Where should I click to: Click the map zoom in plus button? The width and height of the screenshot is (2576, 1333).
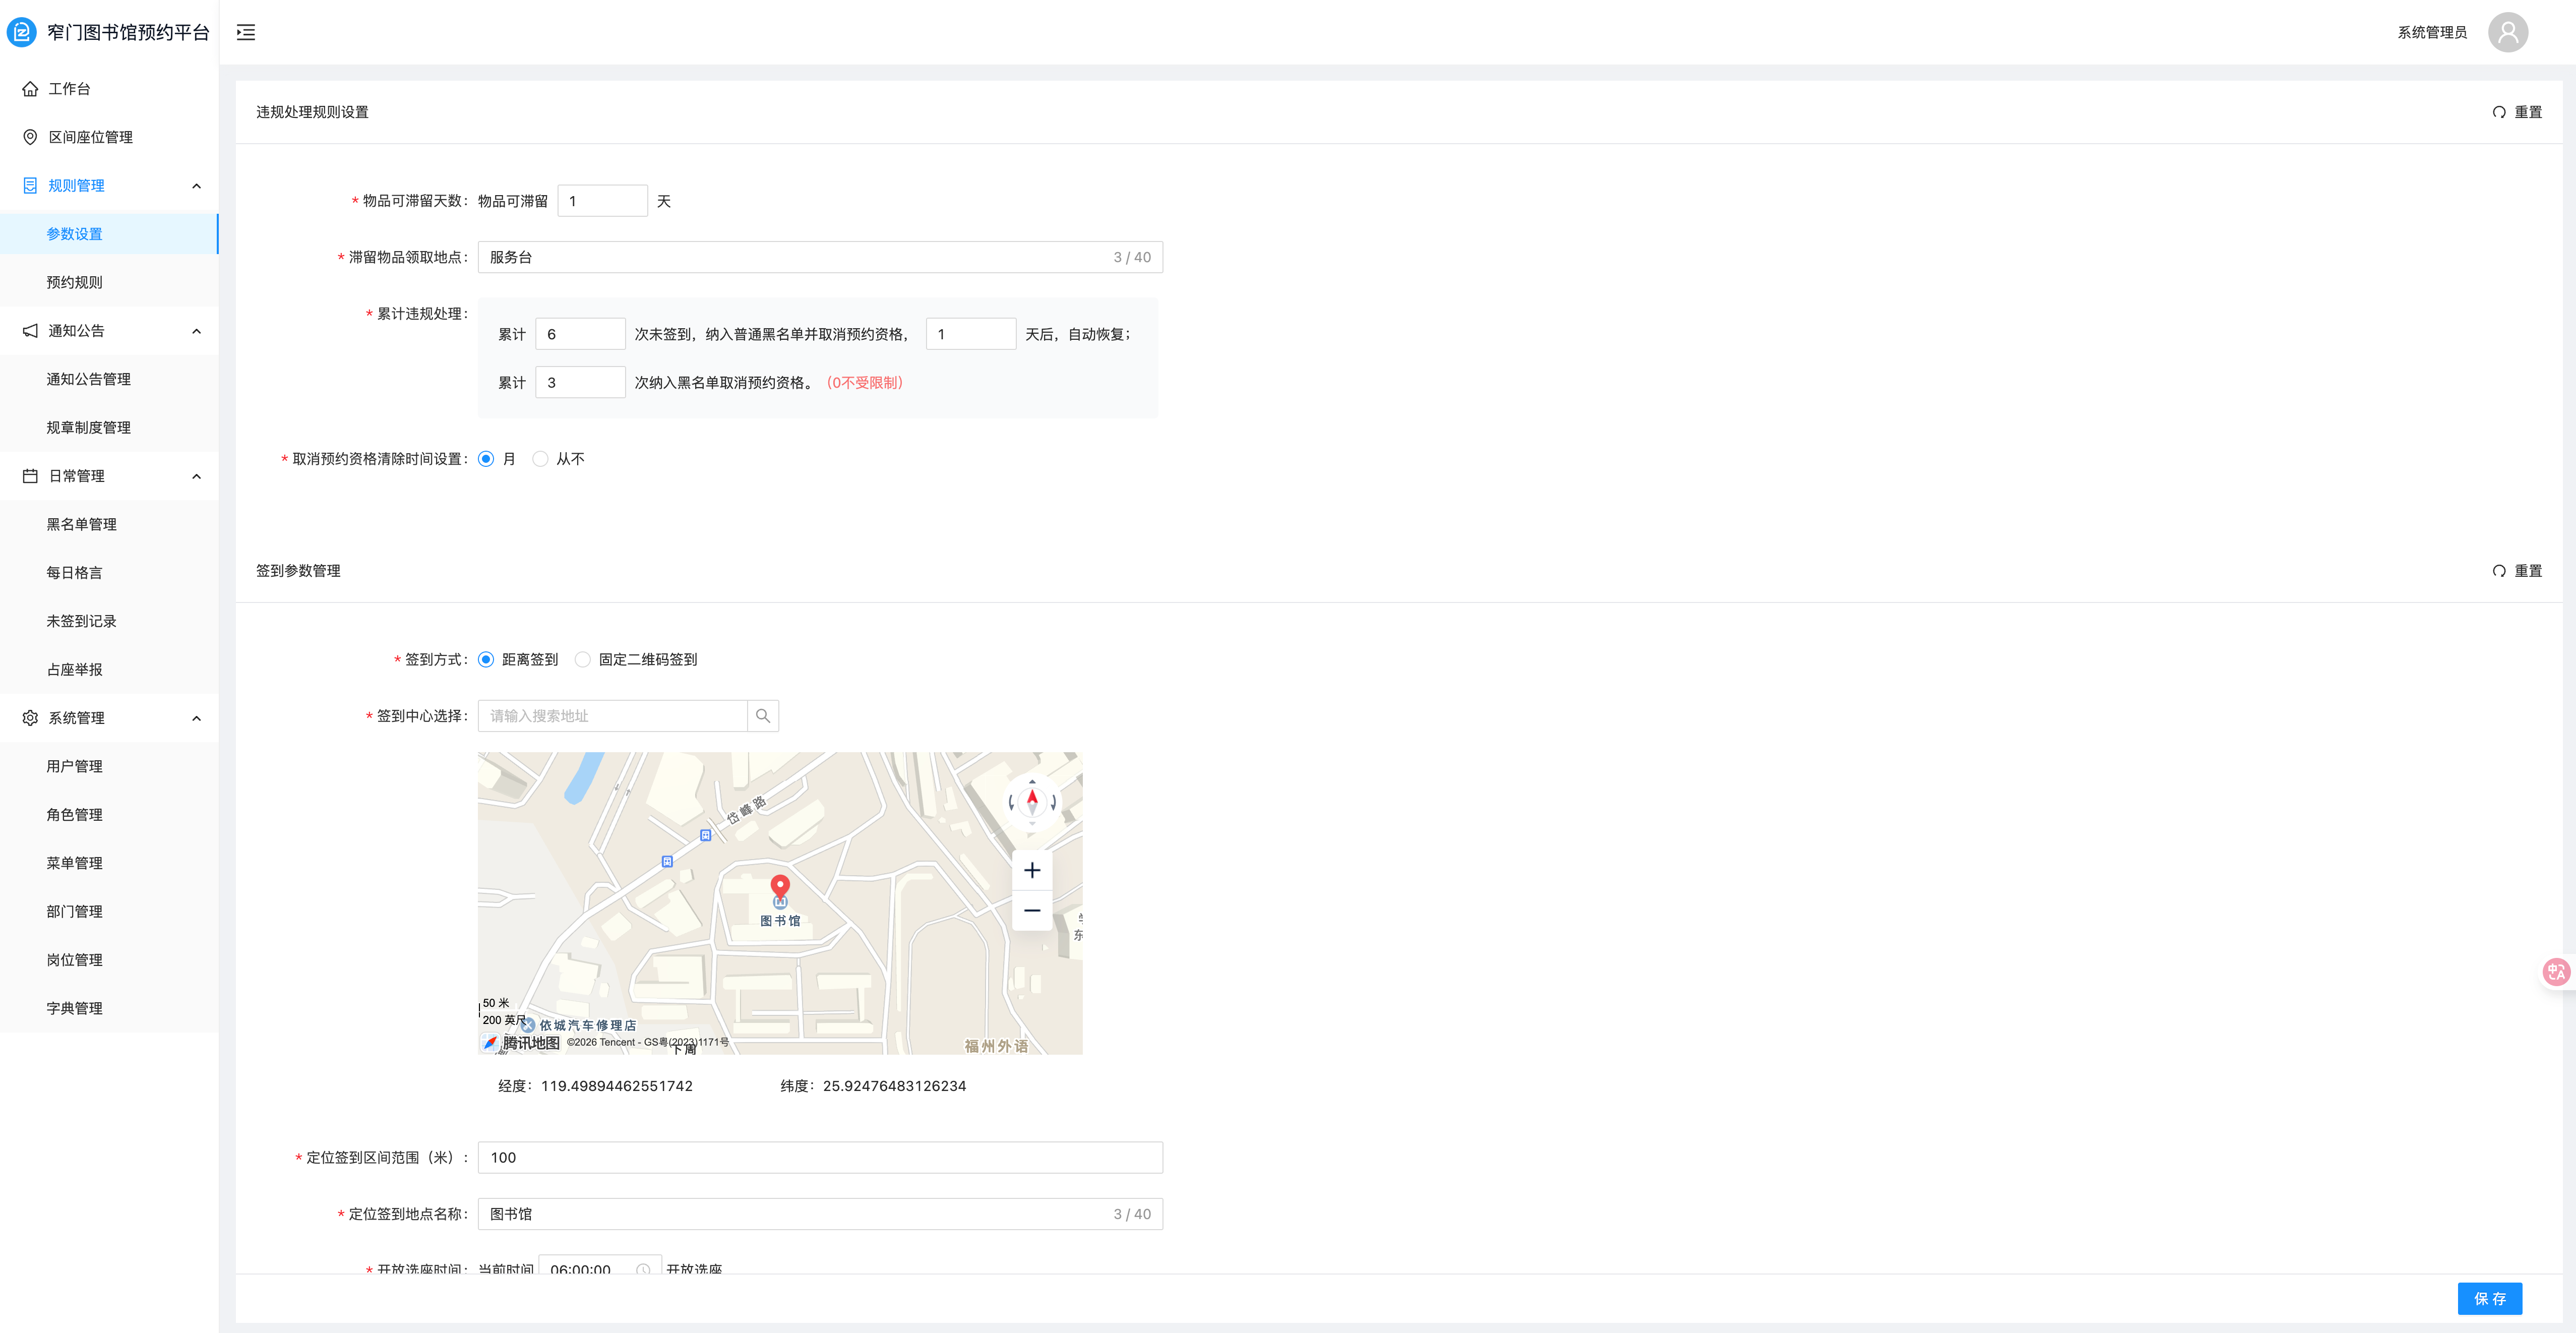pos(1032,870)
